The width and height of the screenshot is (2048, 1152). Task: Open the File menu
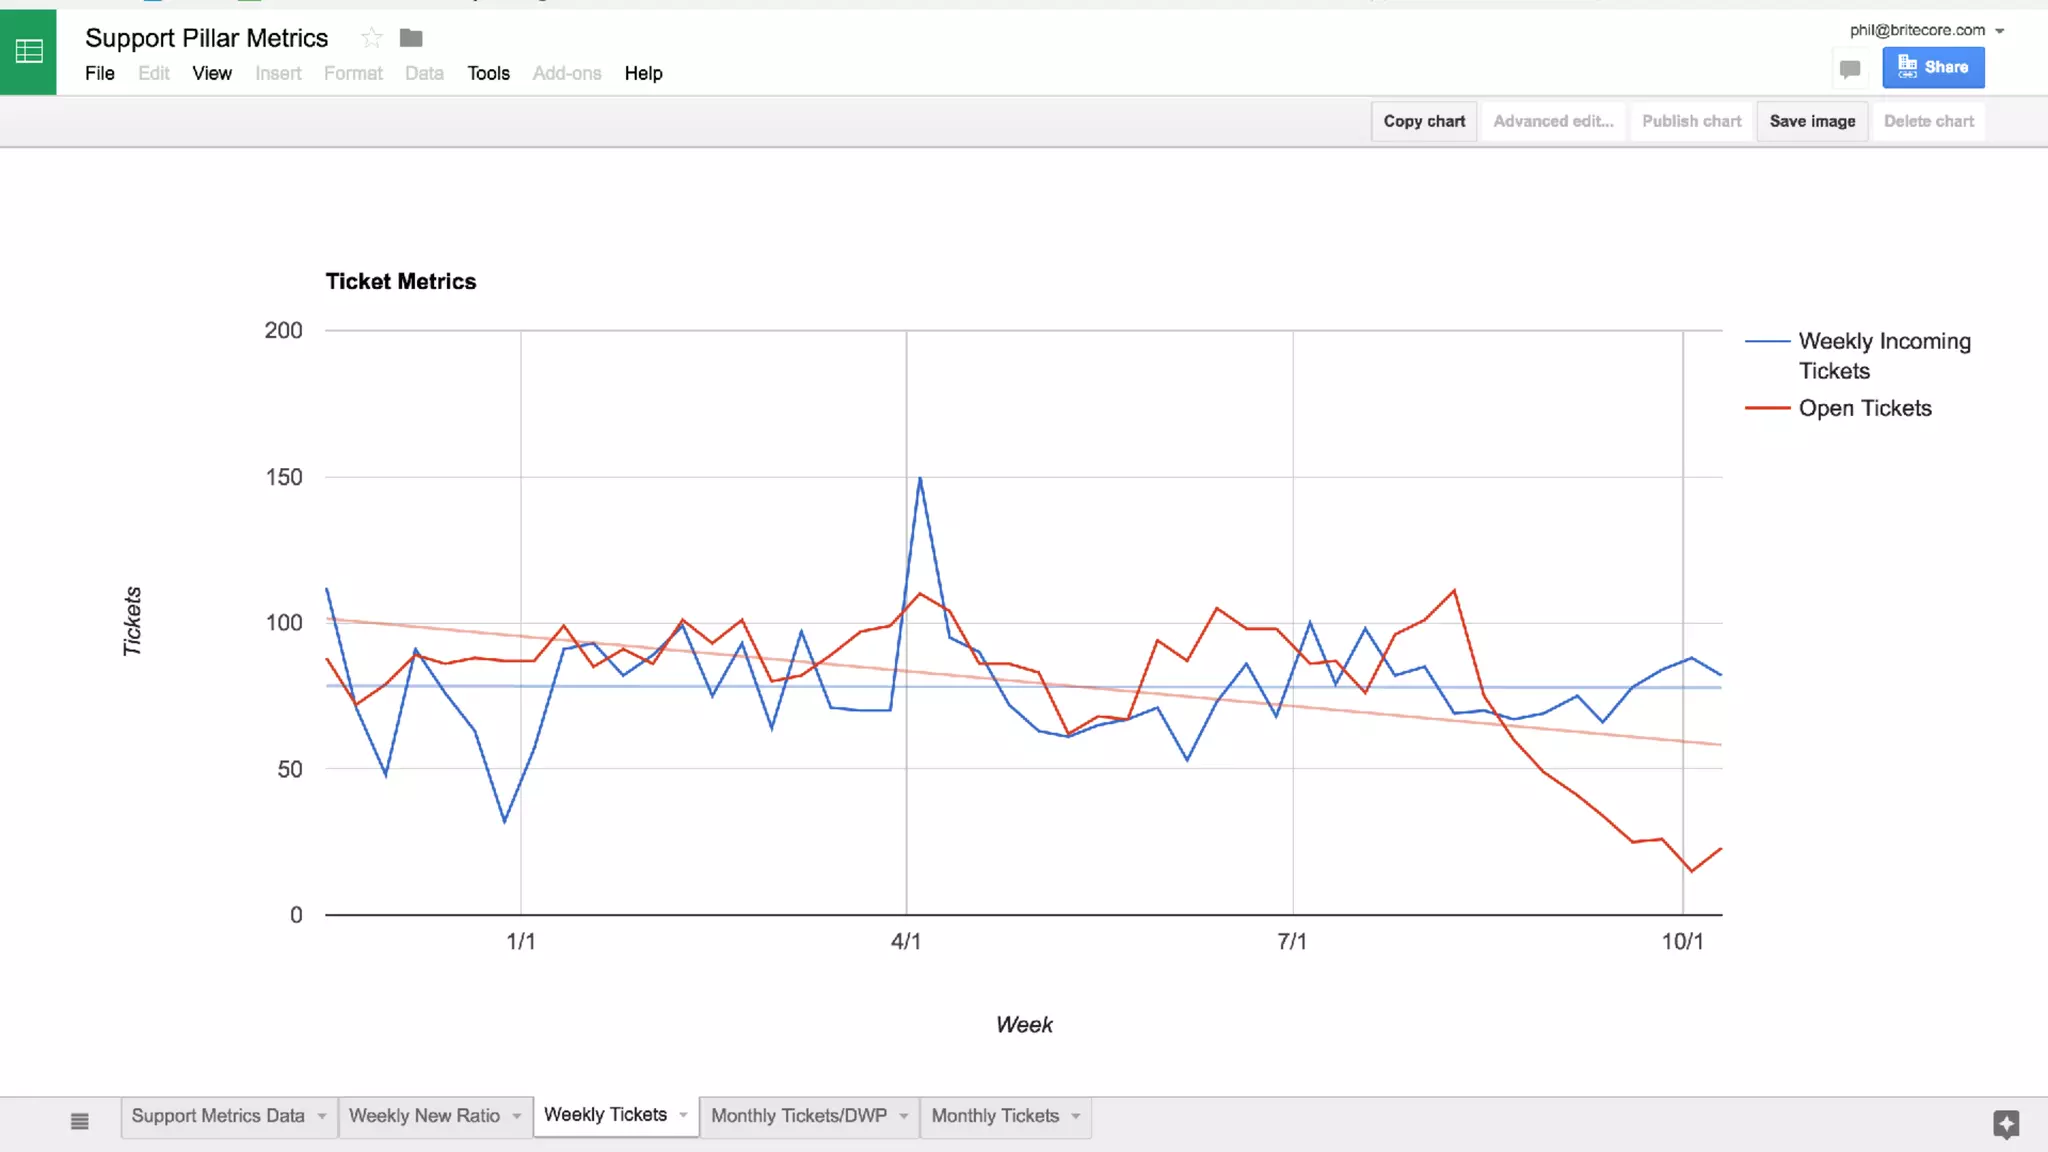pos(99,73)
